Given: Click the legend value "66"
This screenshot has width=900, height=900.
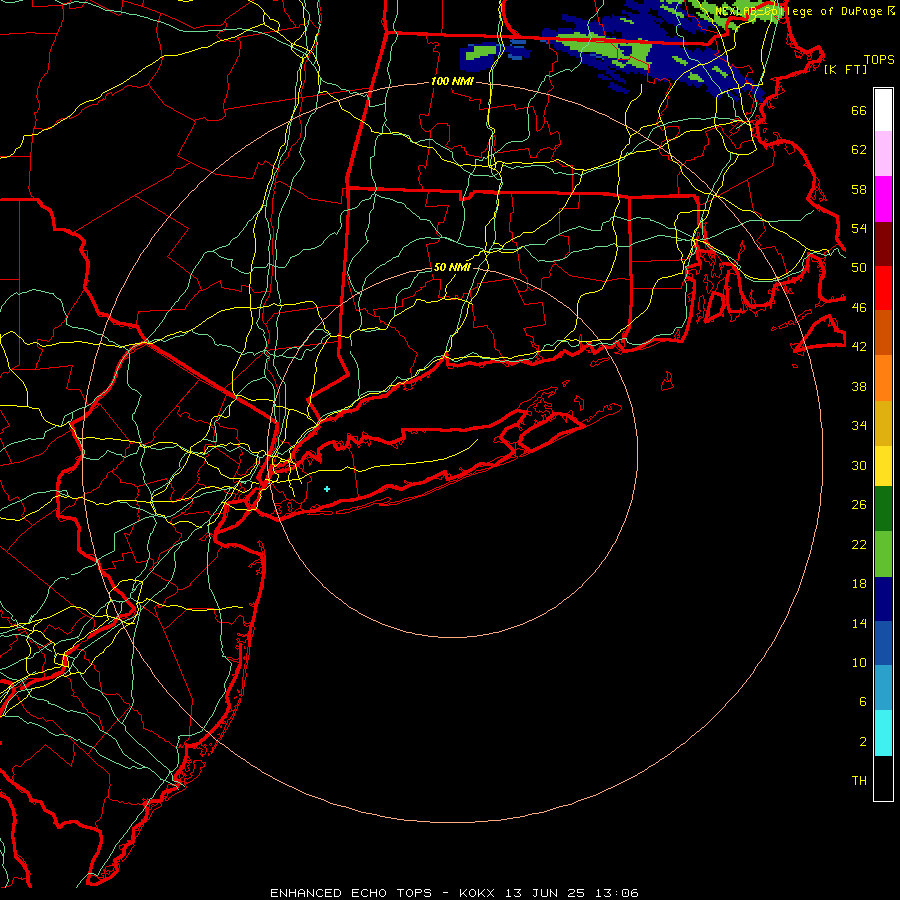Looking at the screenshot, I should [859, 110].
